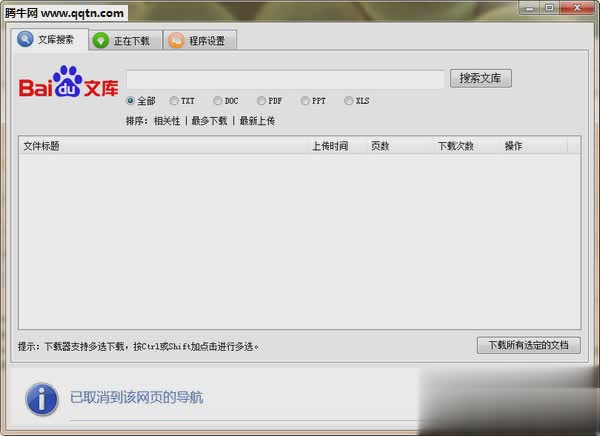Viewport: 600px width, 436px height.
Task: Select the PDF radio button
Action: (261, 101)
